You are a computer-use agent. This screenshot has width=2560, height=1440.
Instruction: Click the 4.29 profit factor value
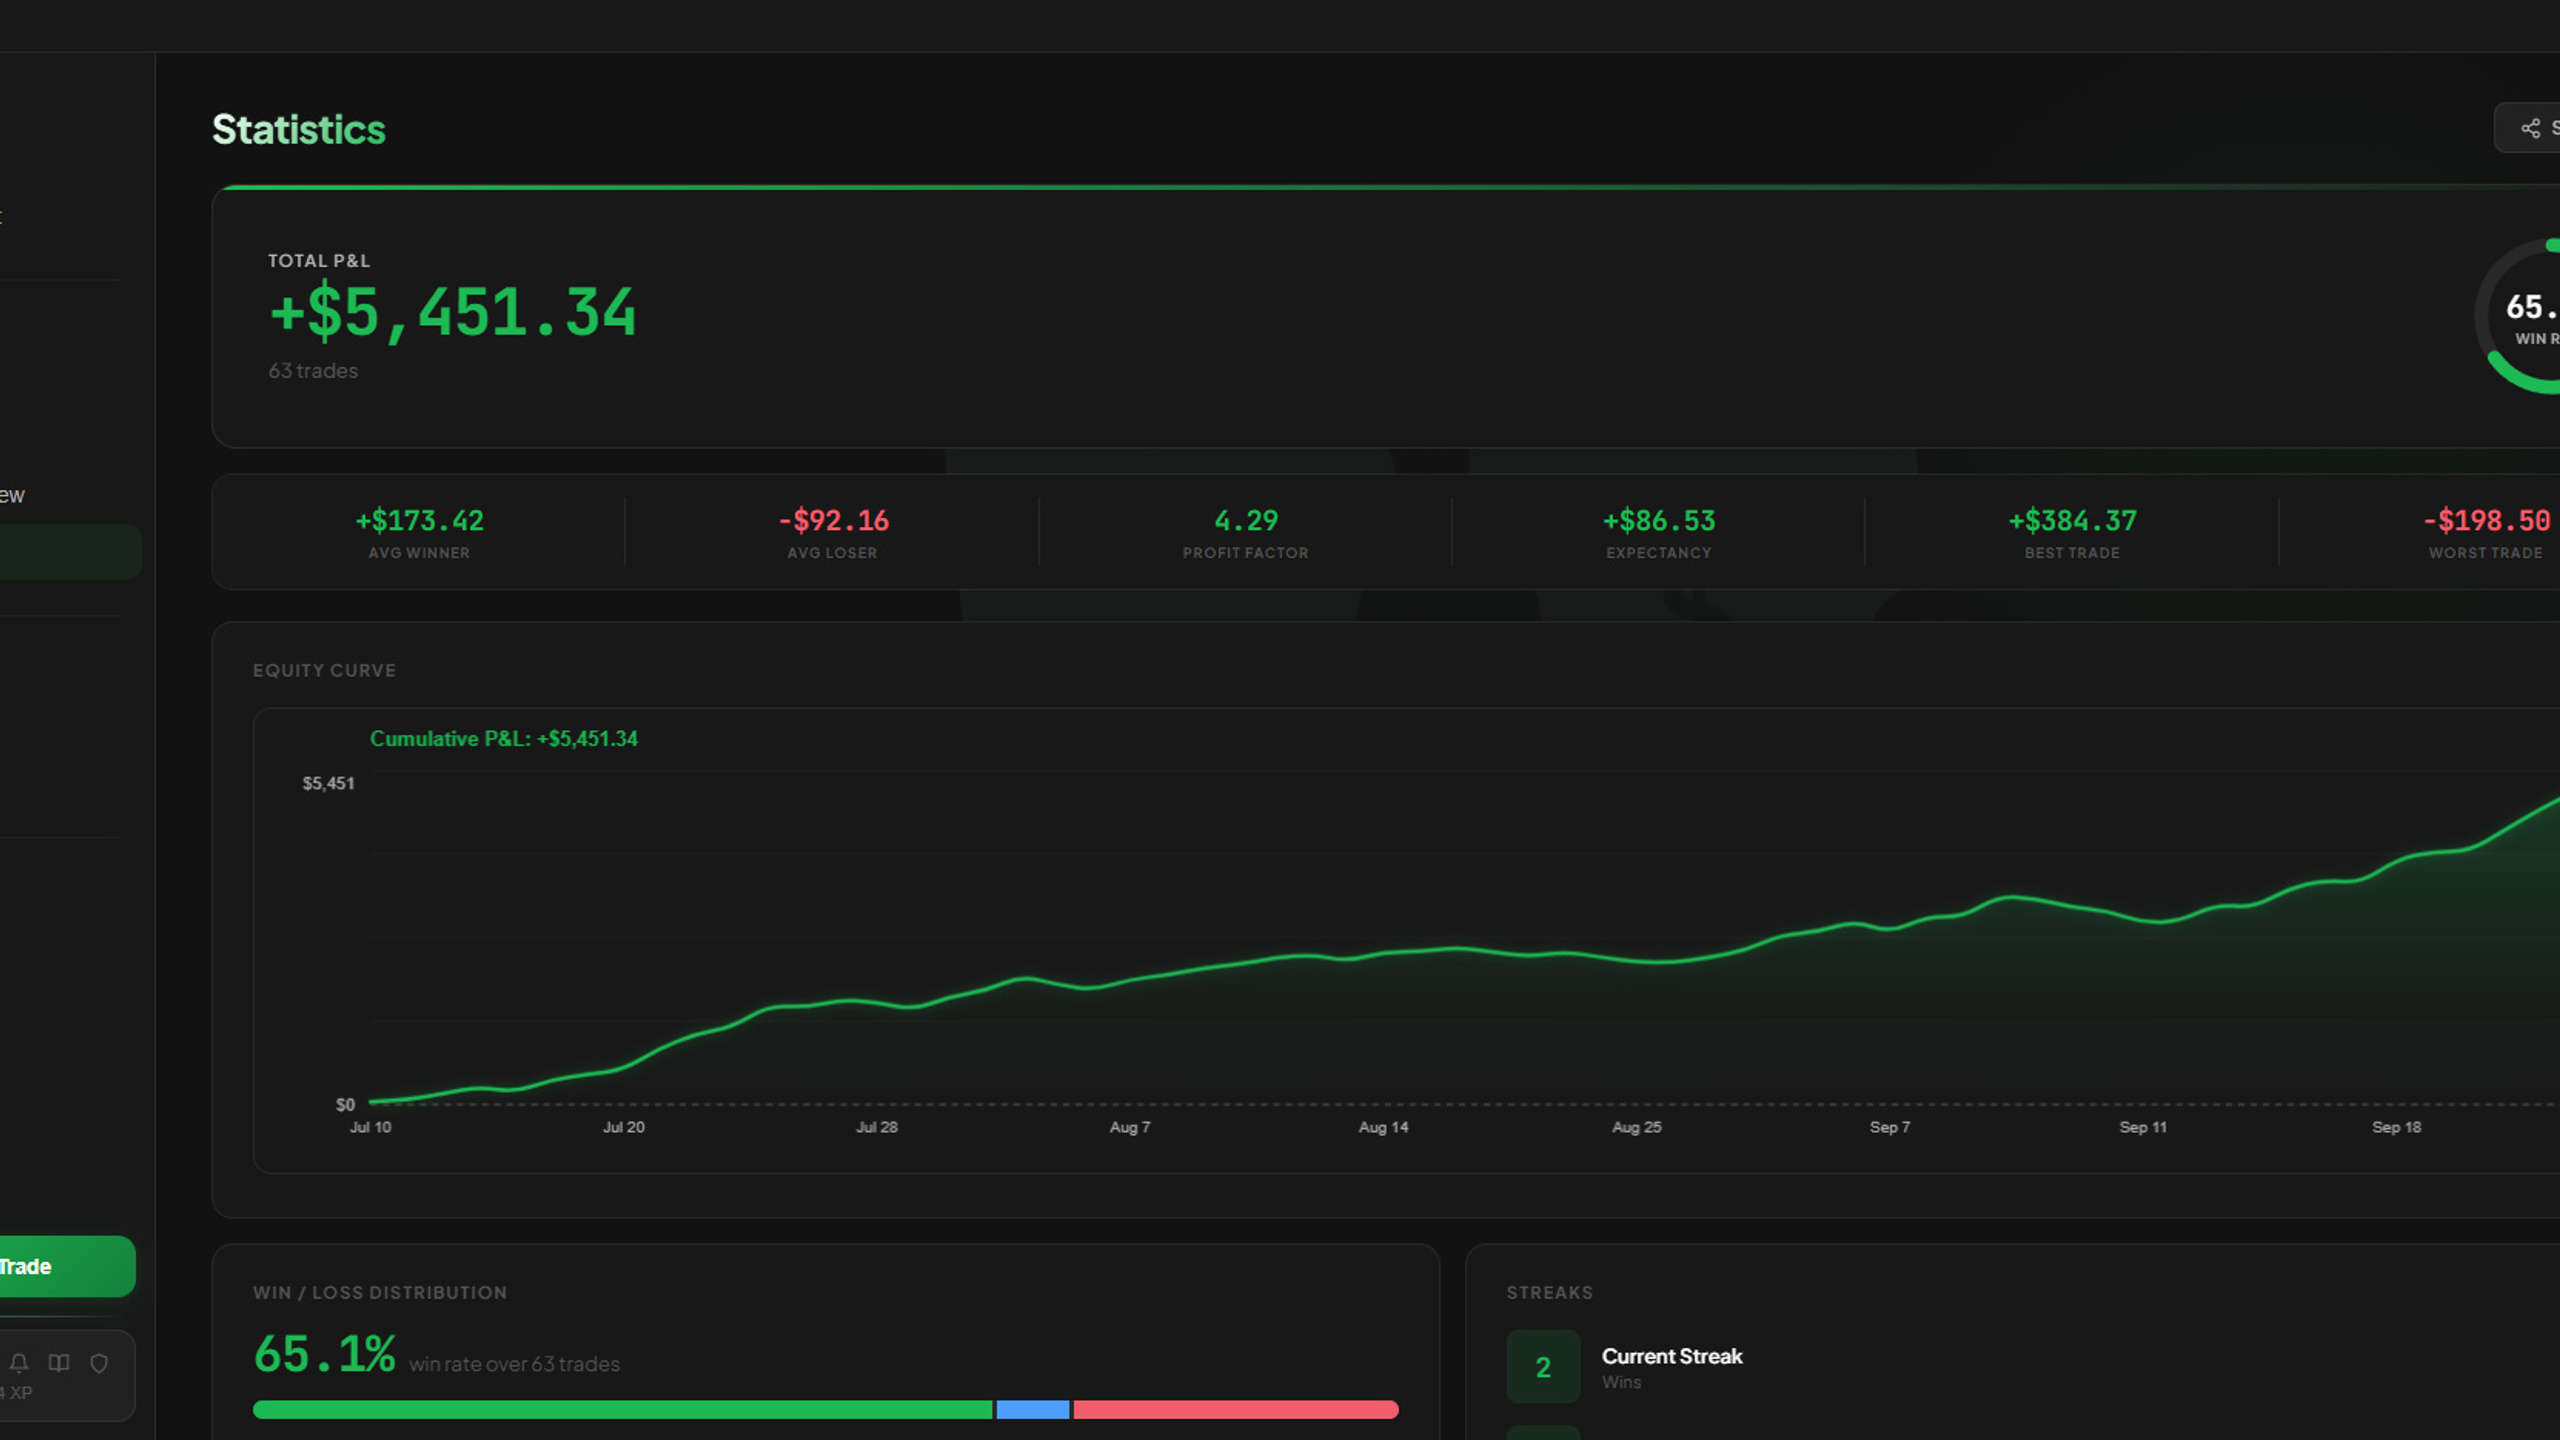1246,520
